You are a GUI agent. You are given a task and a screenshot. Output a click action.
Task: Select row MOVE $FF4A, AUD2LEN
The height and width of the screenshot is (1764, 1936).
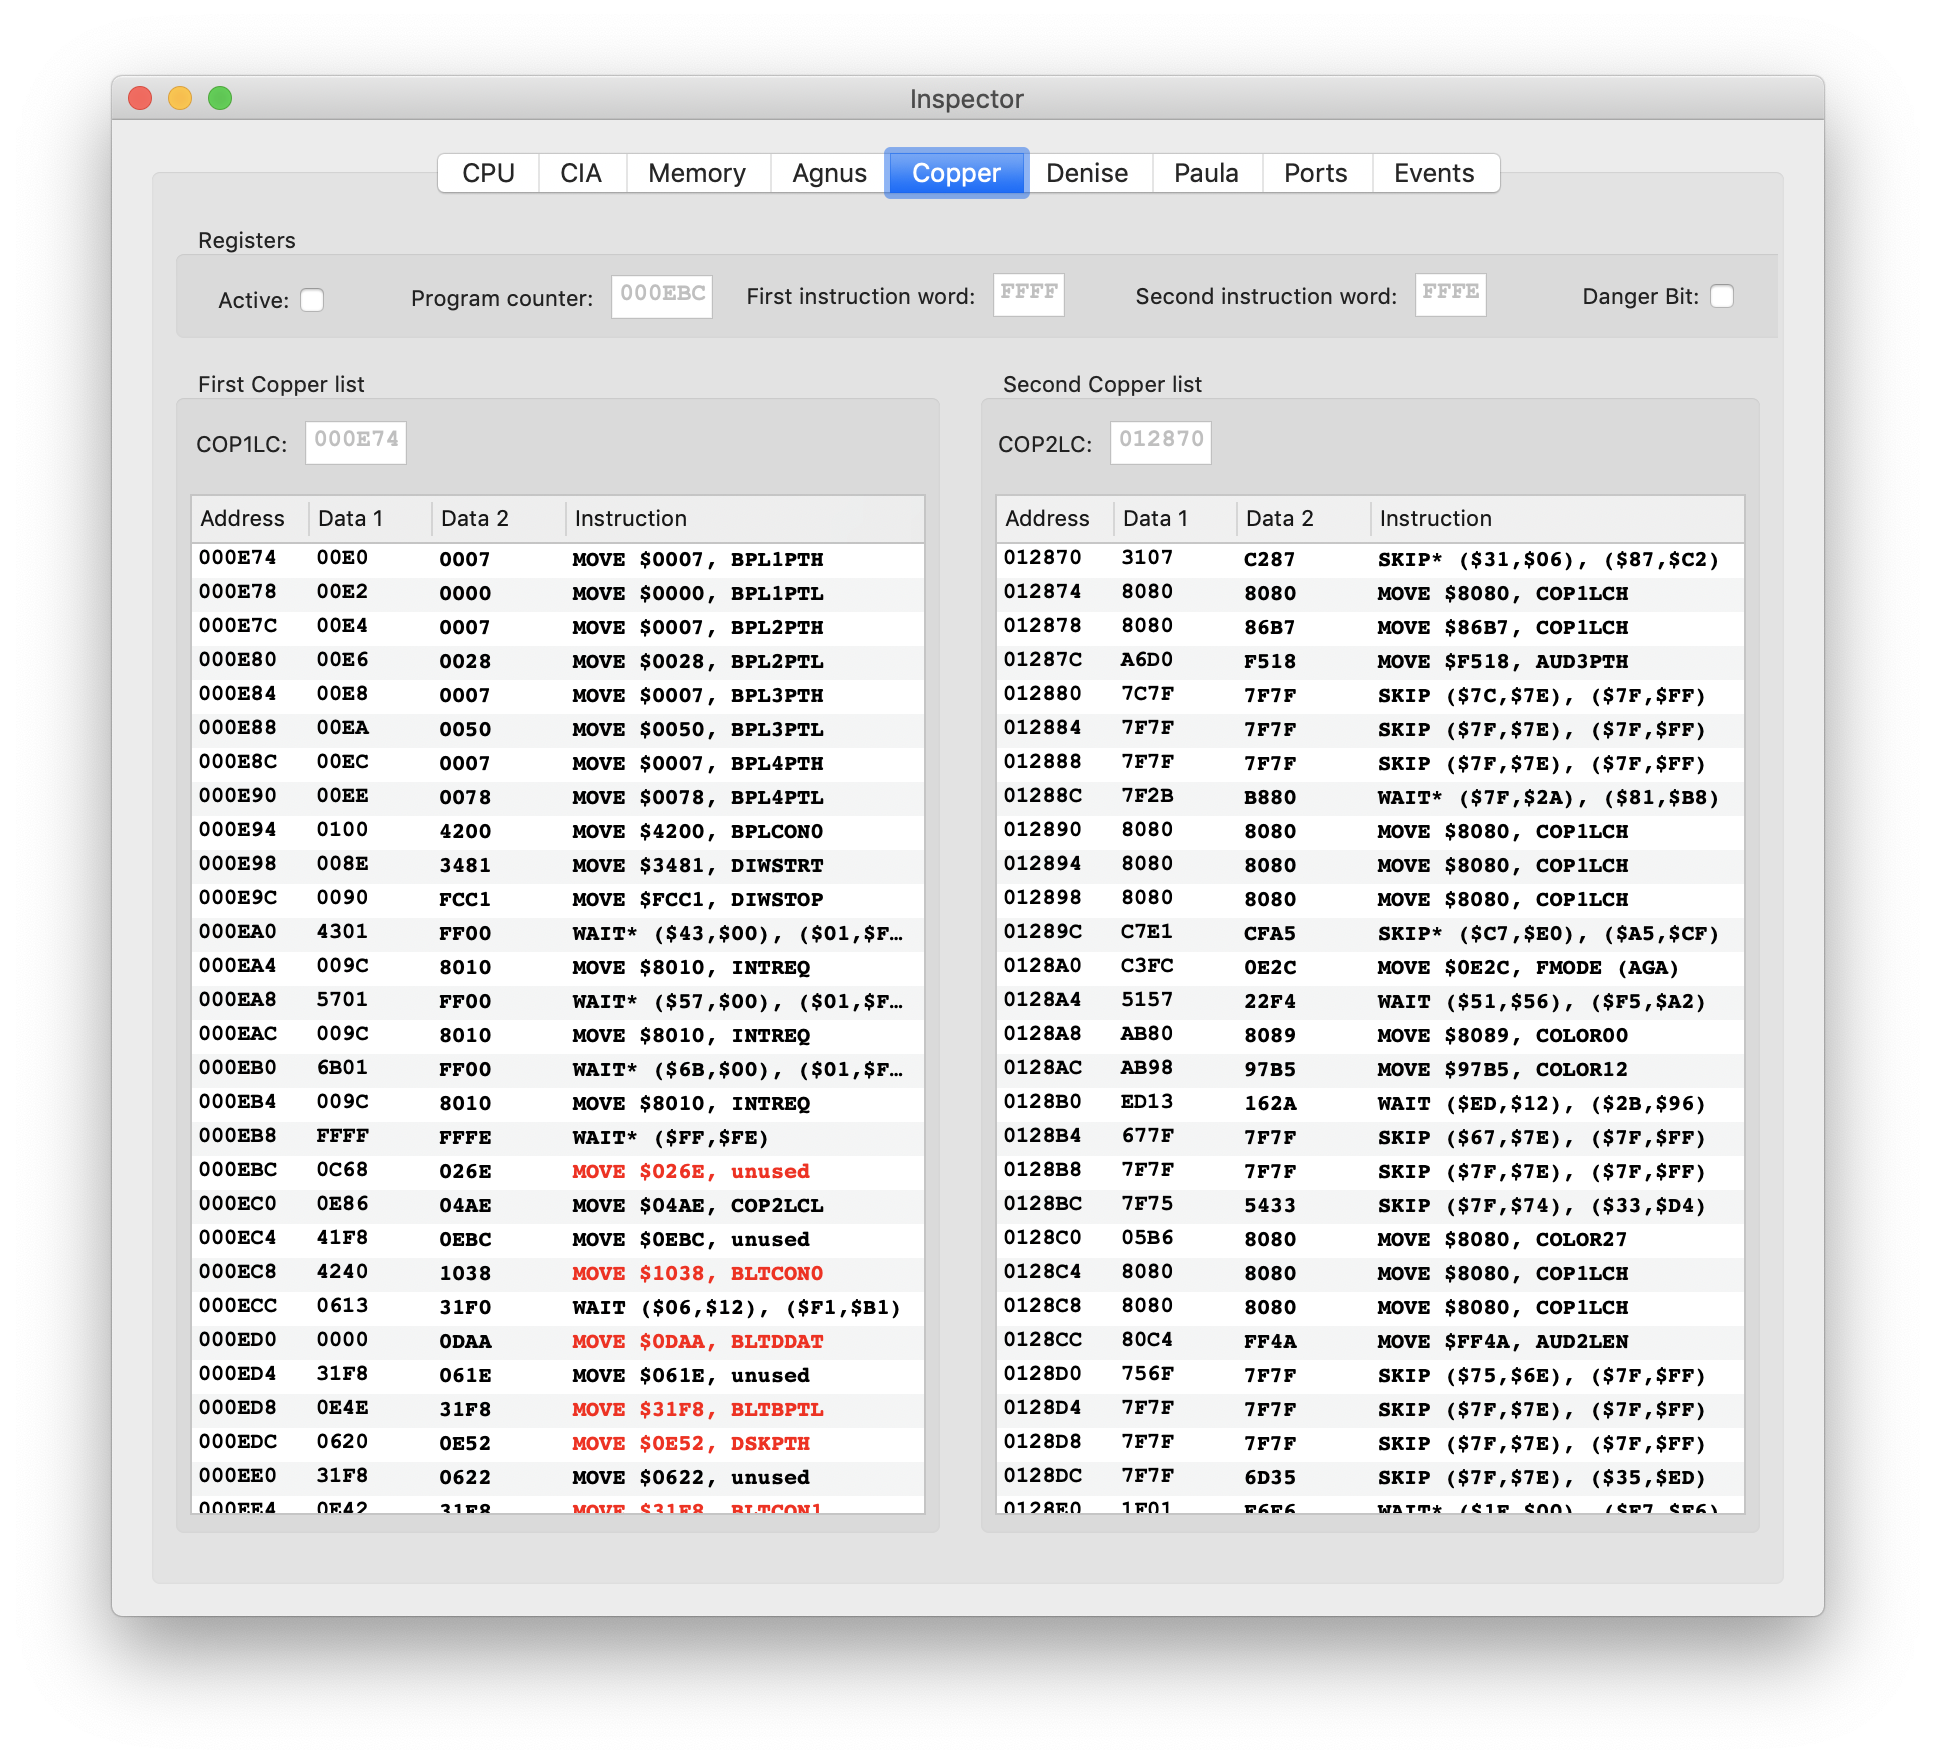click(x=1370, y=1341)
